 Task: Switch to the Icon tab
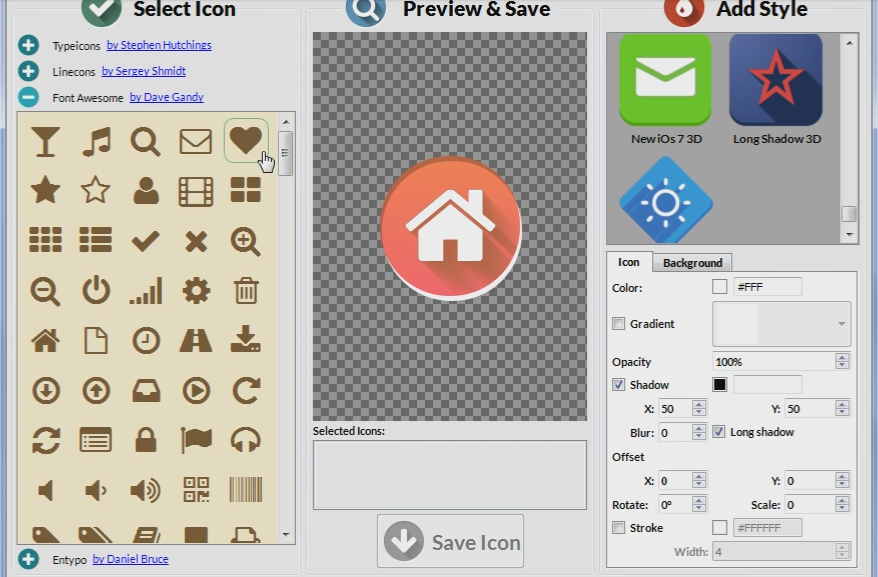point(629,262)
